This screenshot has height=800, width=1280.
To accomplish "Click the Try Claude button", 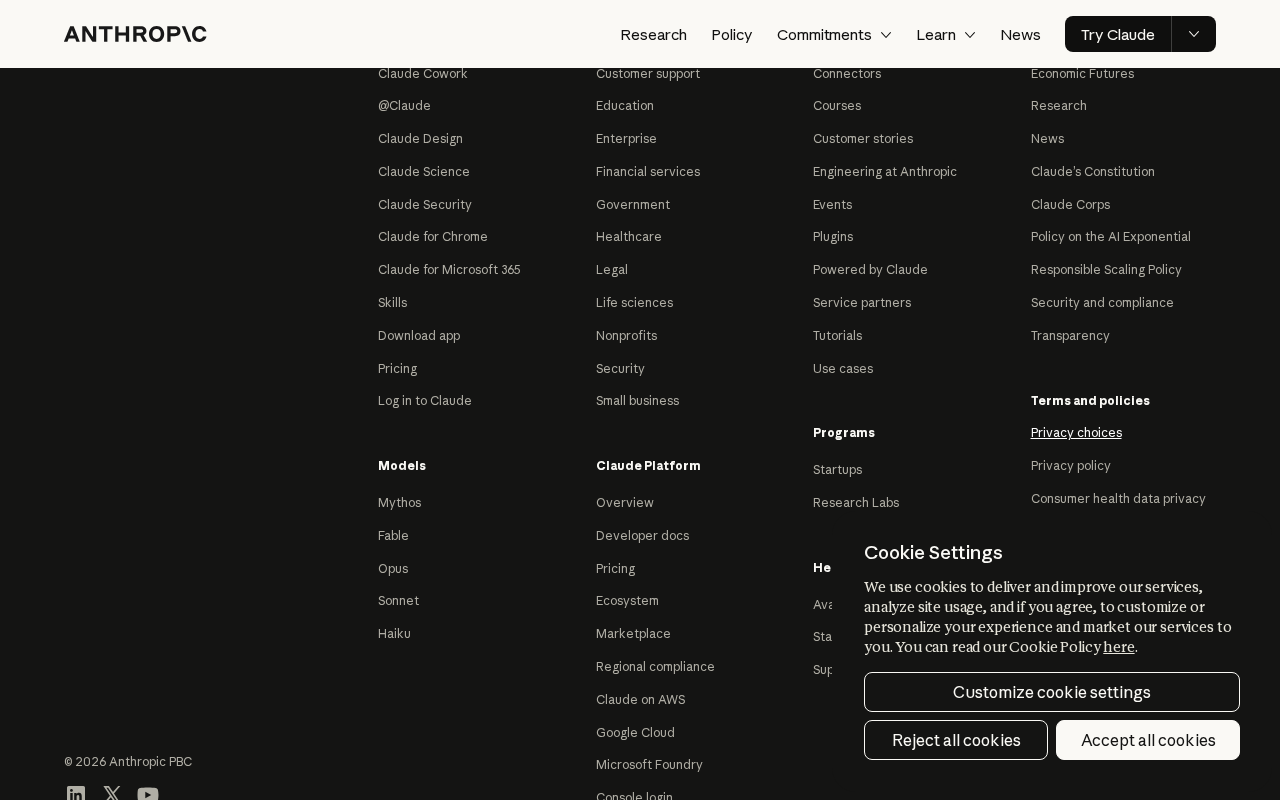I will (1118, 34).
